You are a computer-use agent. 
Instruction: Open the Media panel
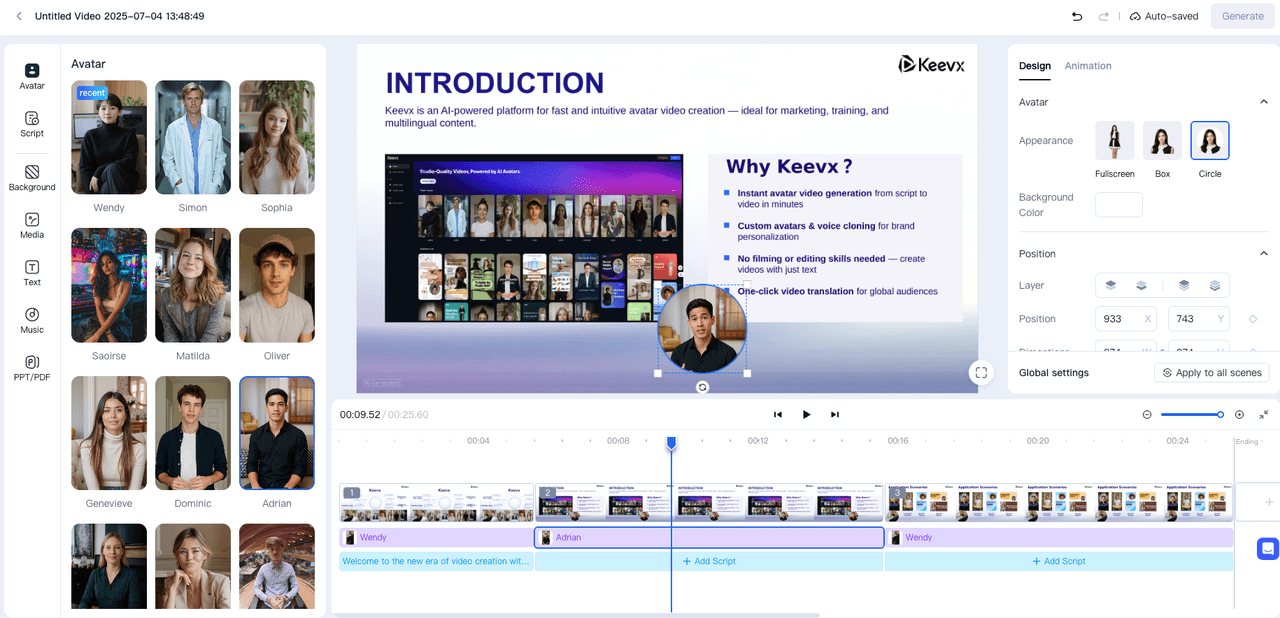(32, 225)
